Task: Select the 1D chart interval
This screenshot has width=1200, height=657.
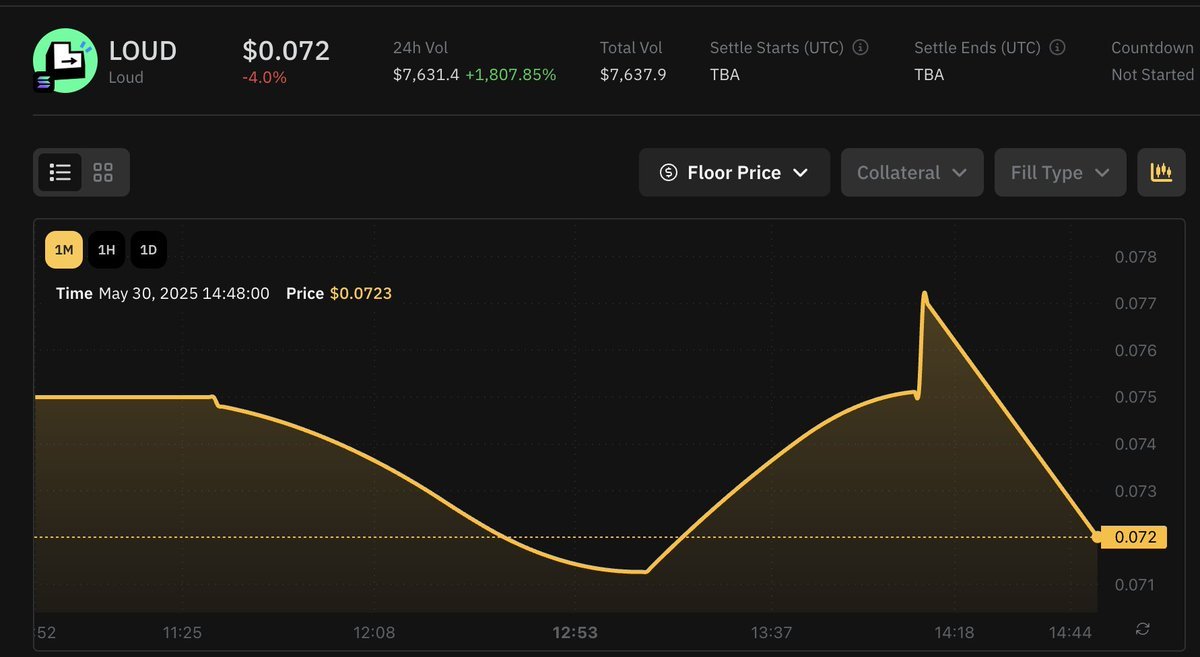Action: (148, 250)
